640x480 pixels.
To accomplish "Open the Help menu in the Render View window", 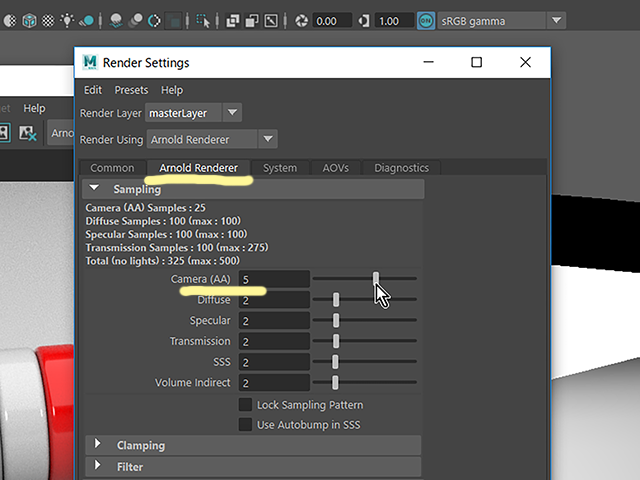I will click(x=34, y=108).
